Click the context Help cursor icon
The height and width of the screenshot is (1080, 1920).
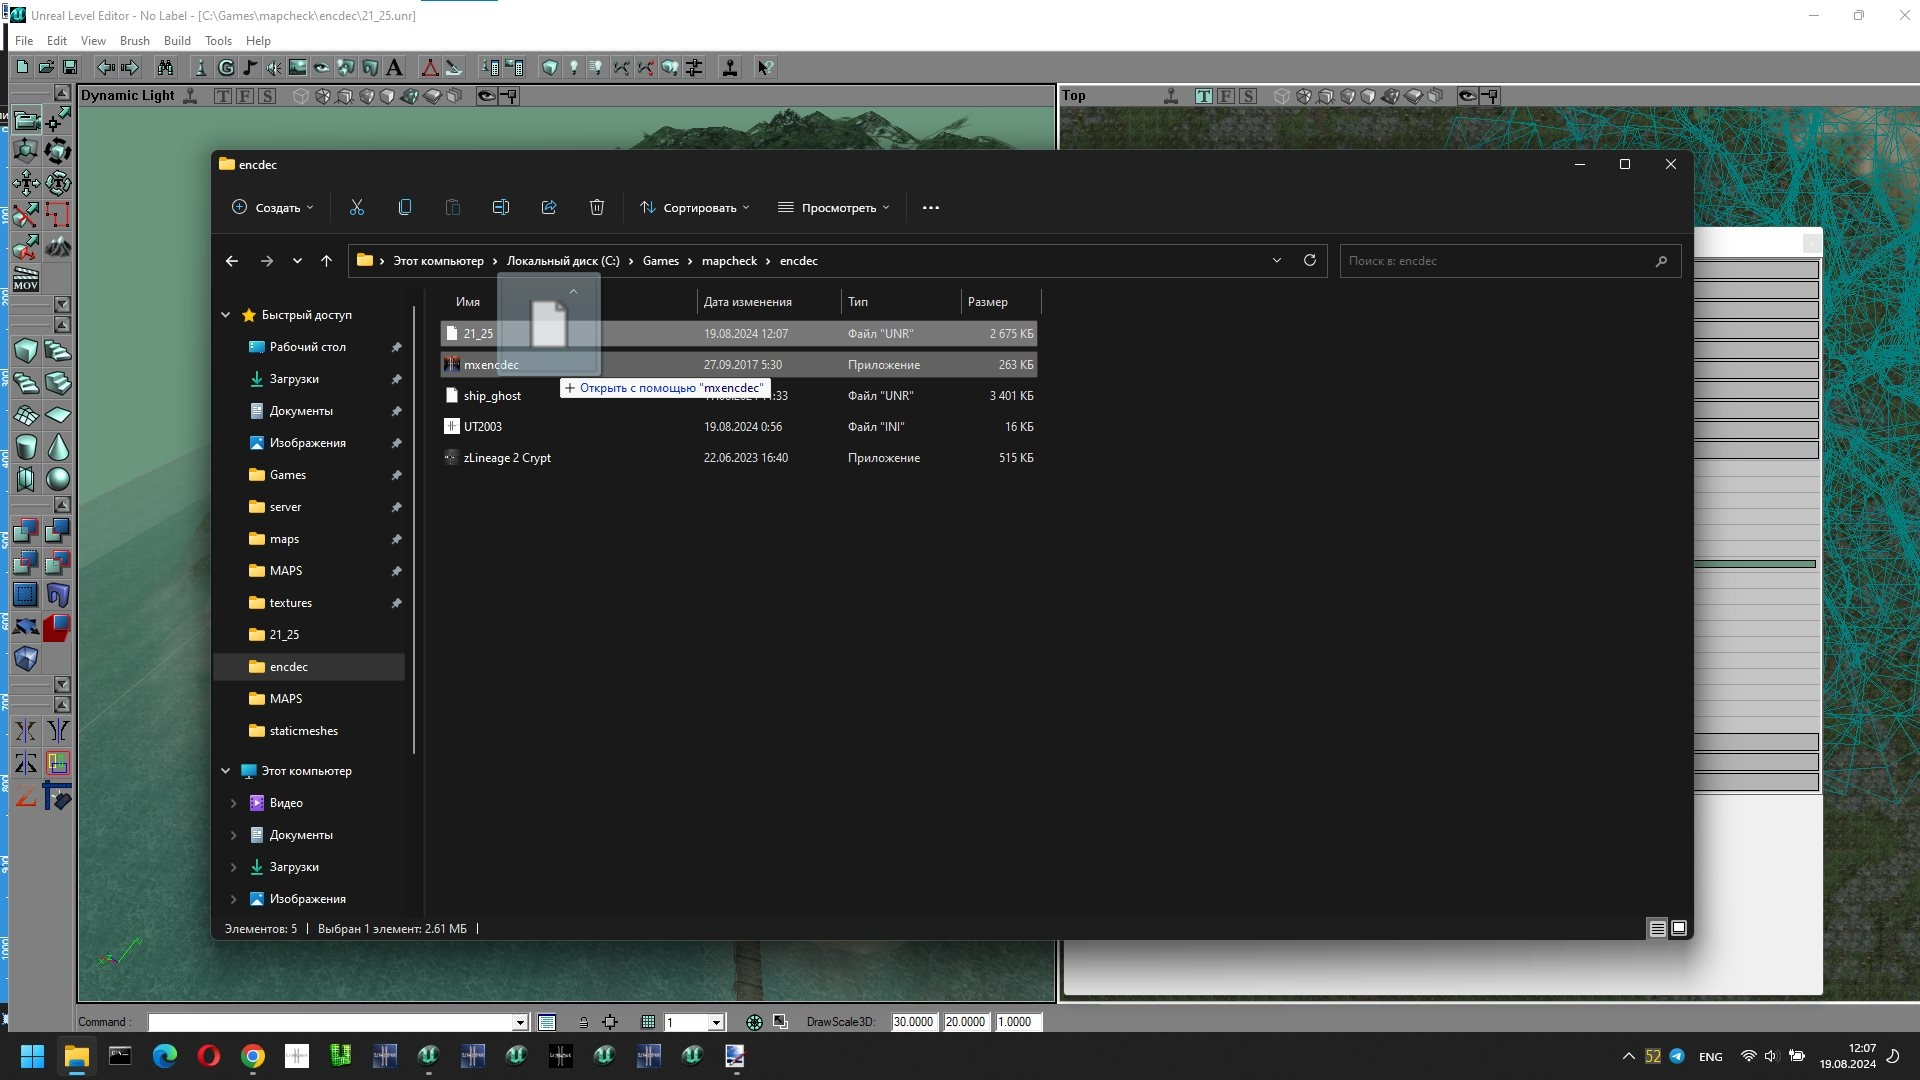tap(765, 67)
